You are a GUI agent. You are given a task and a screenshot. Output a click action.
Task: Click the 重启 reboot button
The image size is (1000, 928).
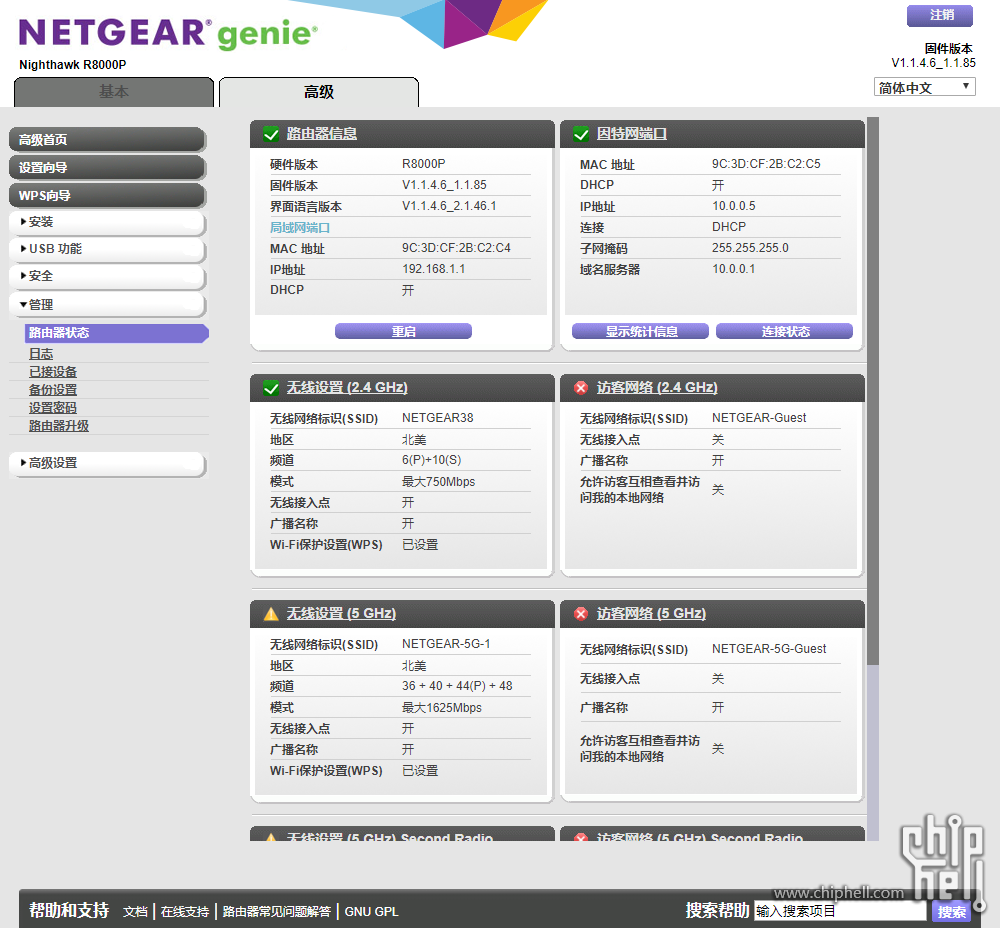pos(404,331)
